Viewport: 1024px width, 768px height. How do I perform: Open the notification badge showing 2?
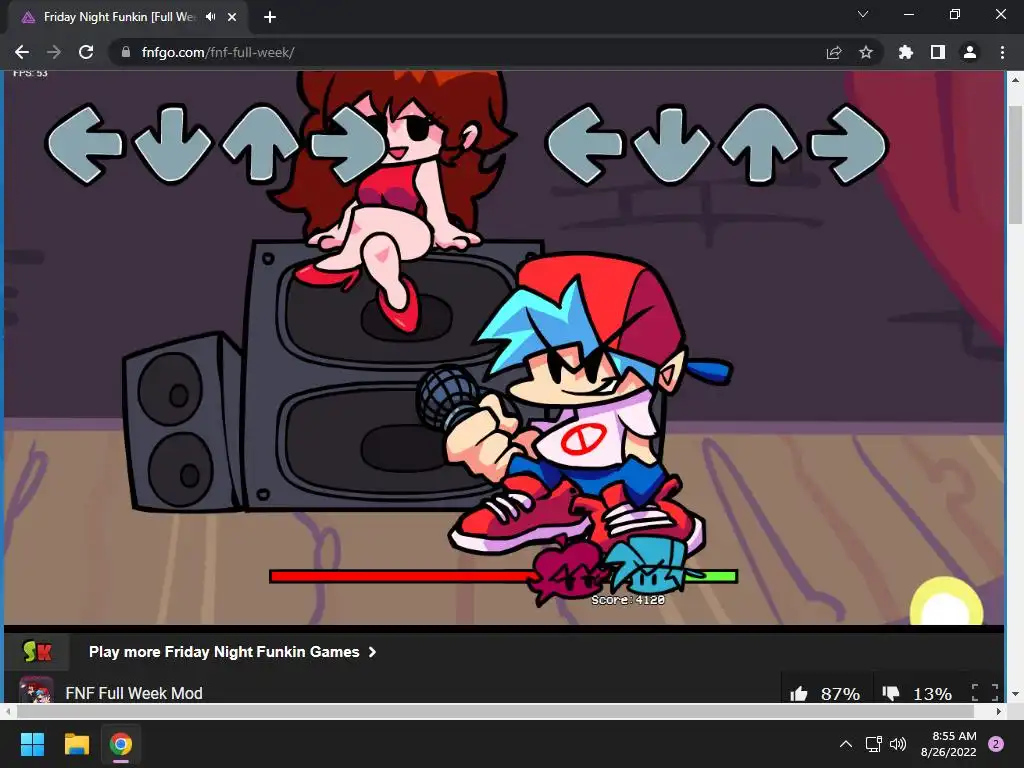point(996,744)
